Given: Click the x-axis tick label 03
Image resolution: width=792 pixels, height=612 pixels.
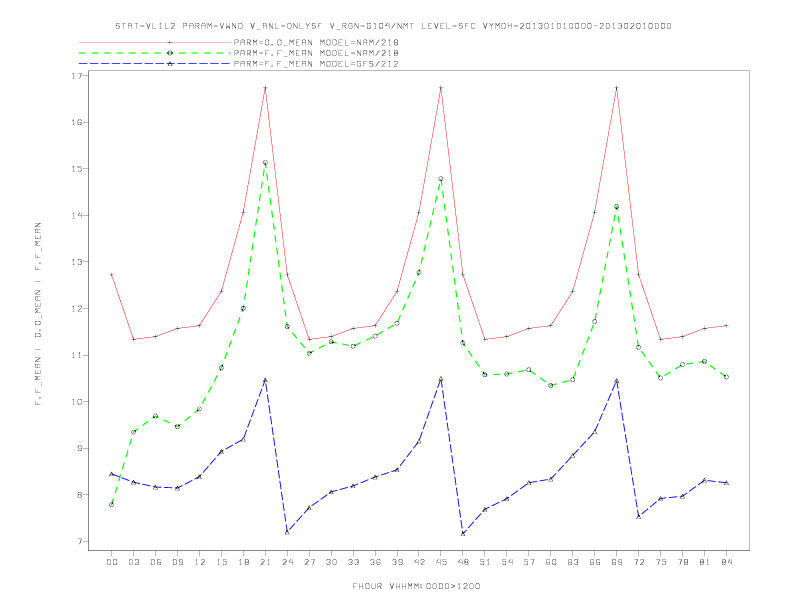Looking at the screenshot, I should tap(133, 562).
